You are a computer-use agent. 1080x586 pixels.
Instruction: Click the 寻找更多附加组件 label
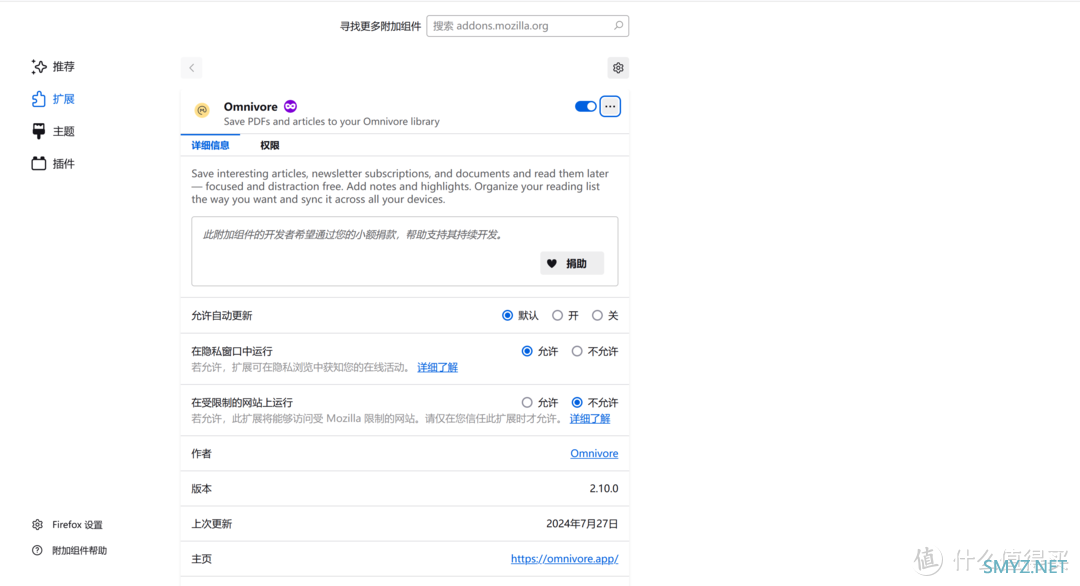pyautogui.click(x=380, y=26)
